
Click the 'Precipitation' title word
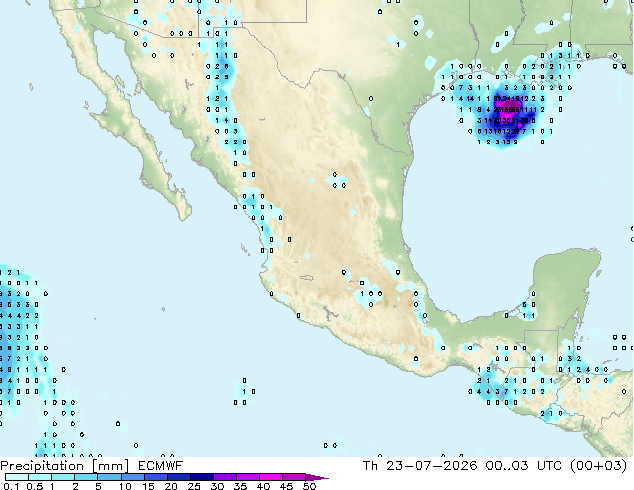[x=42, y=466]
